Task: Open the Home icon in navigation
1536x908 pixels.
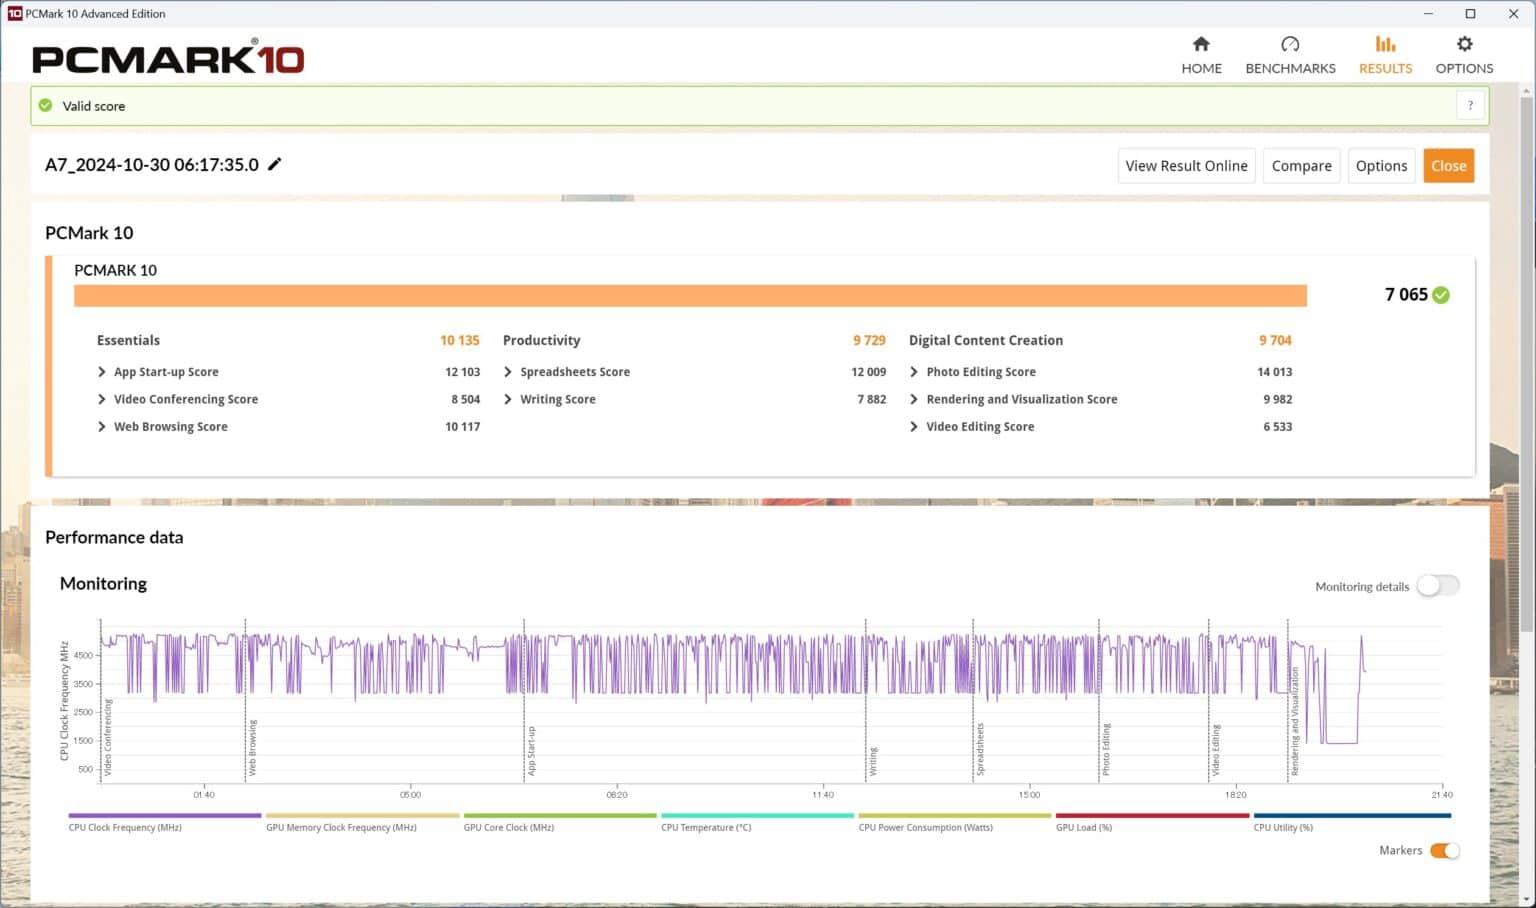Action: click(x=1201, y=44)
